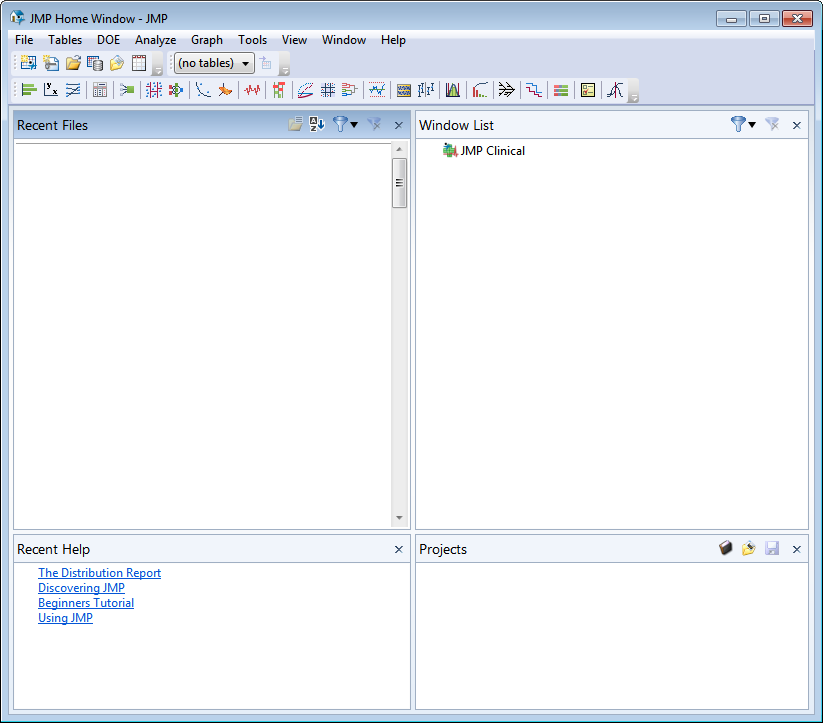Image resolution: width=823 pixels, height=723 pixels.
Task: Click the Distribution histogram toolbar icon
Action: [x=29, y=90]
